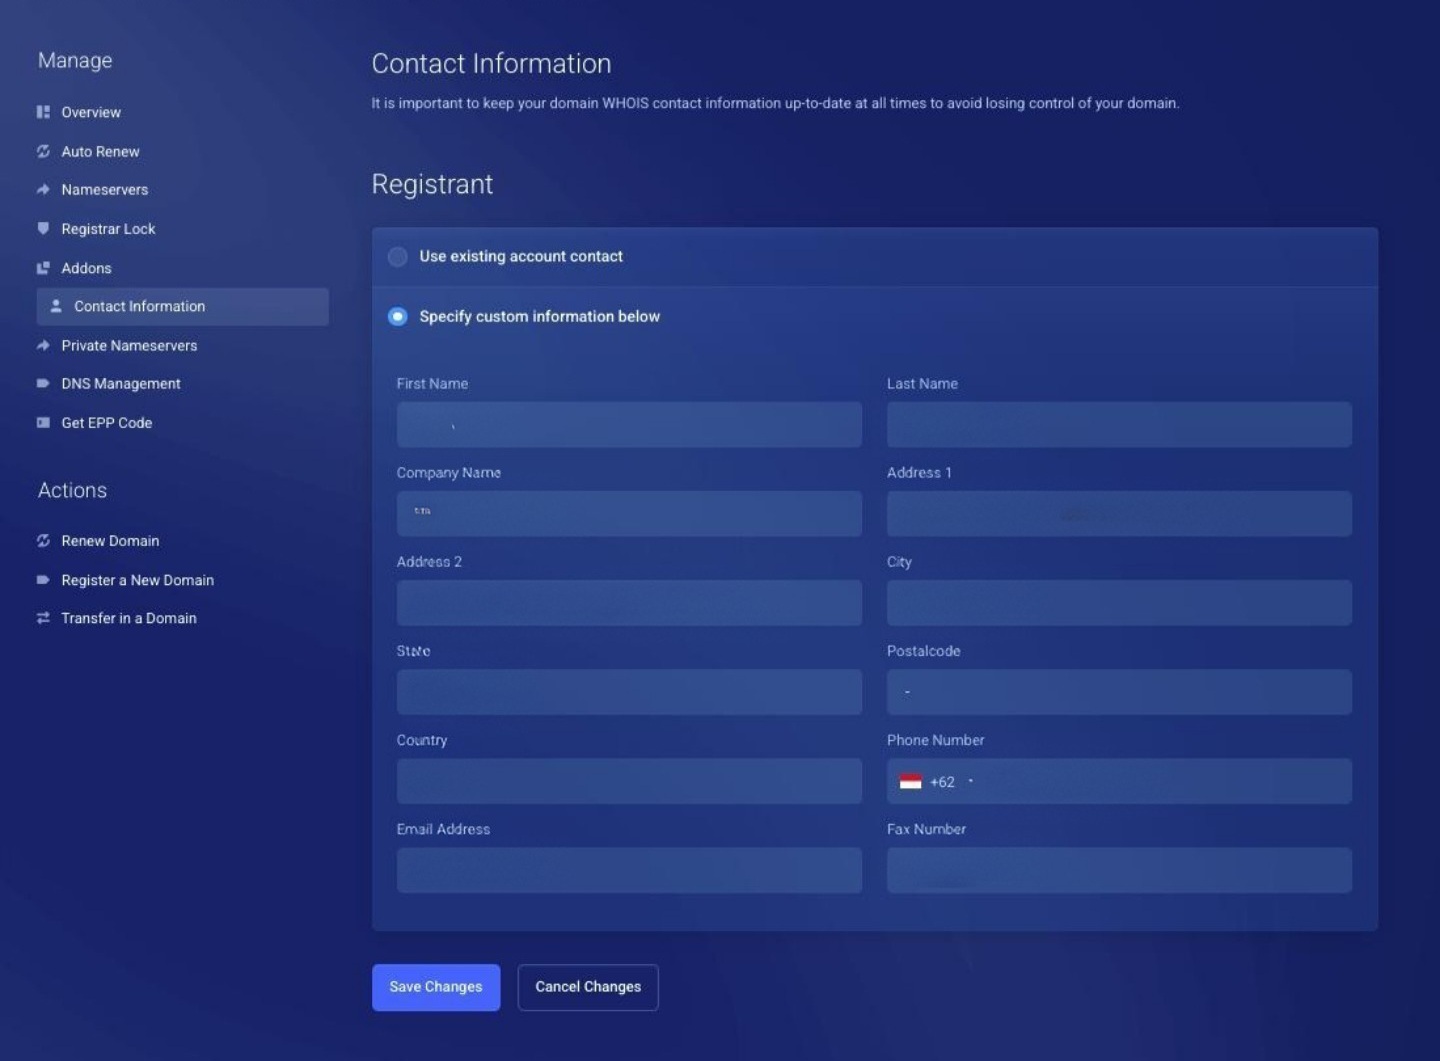This screenshot has height=1061, width=1440.
Task: Click the Addons icon
Action: [43, 268]
